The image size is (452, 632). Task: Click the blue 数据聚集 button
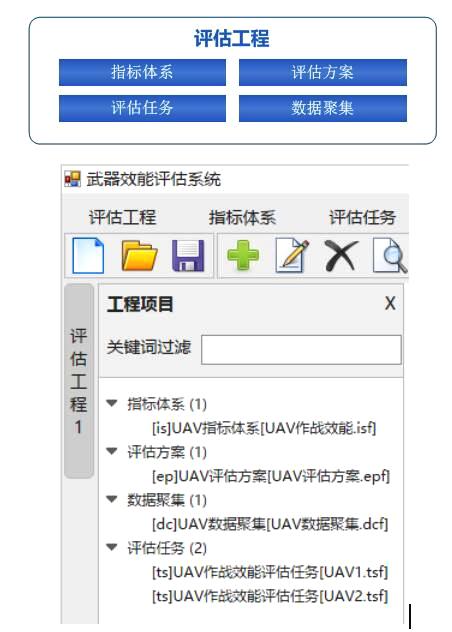pyautogui.click(x=323, y=108)
